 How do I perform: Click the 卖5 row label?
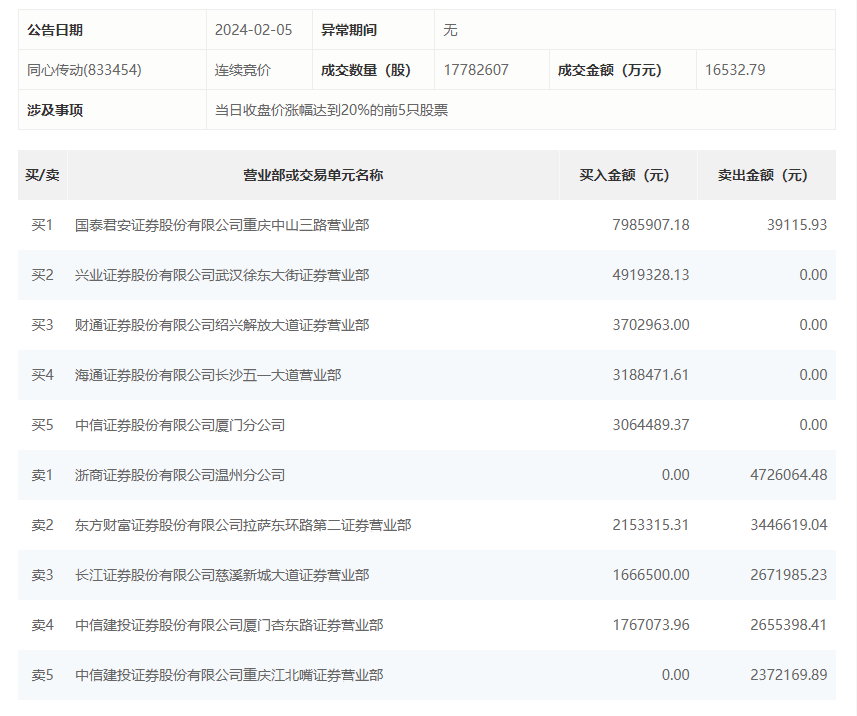42,675
